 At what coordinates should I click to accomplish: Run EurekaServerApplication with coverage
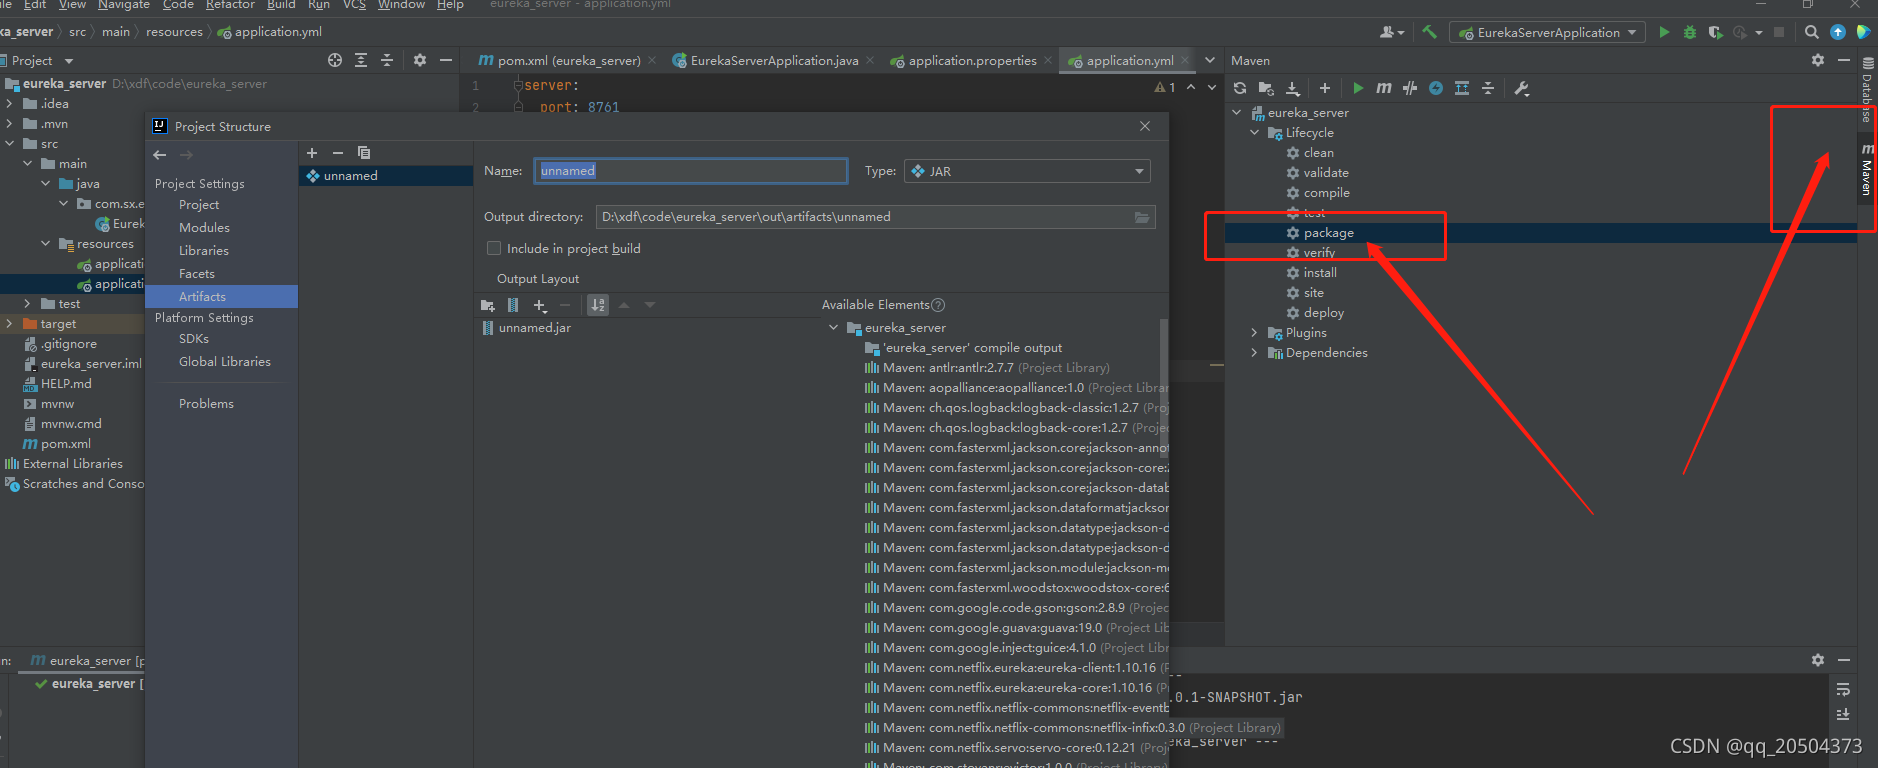coord(1716,32)
